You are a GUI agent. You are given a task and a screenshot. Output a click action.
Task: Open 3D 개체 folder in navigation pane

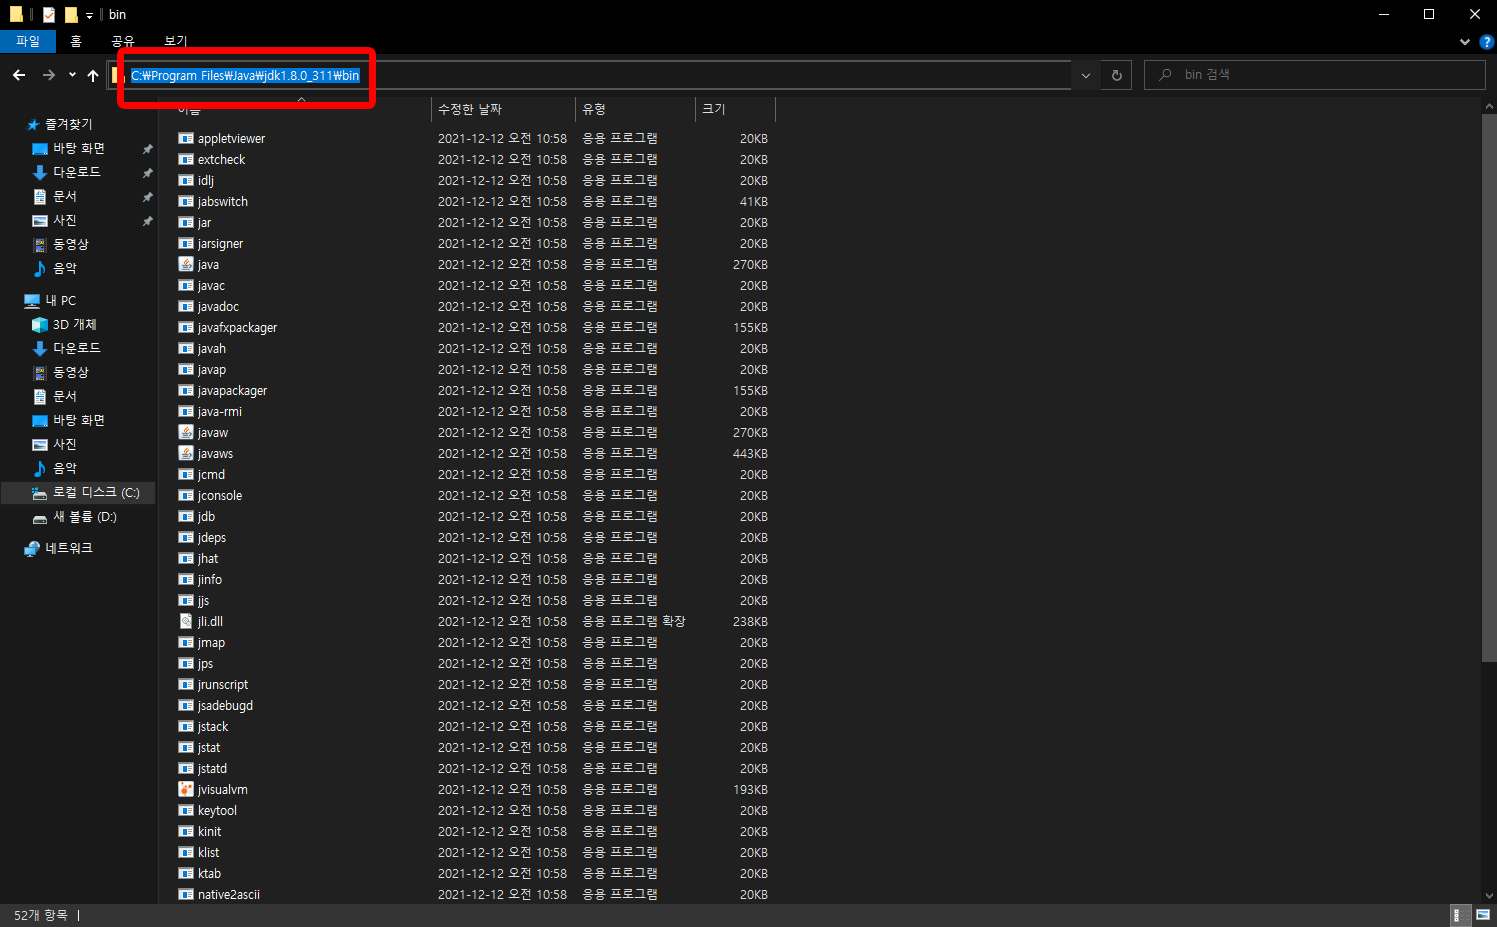[74, 324]
